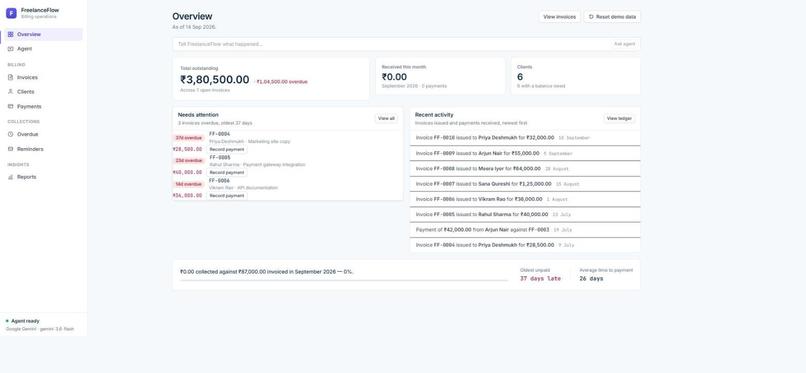
Task: Open the Arjun Nair payment activity row
Action: pyautogui.click(x=525, y=230)
